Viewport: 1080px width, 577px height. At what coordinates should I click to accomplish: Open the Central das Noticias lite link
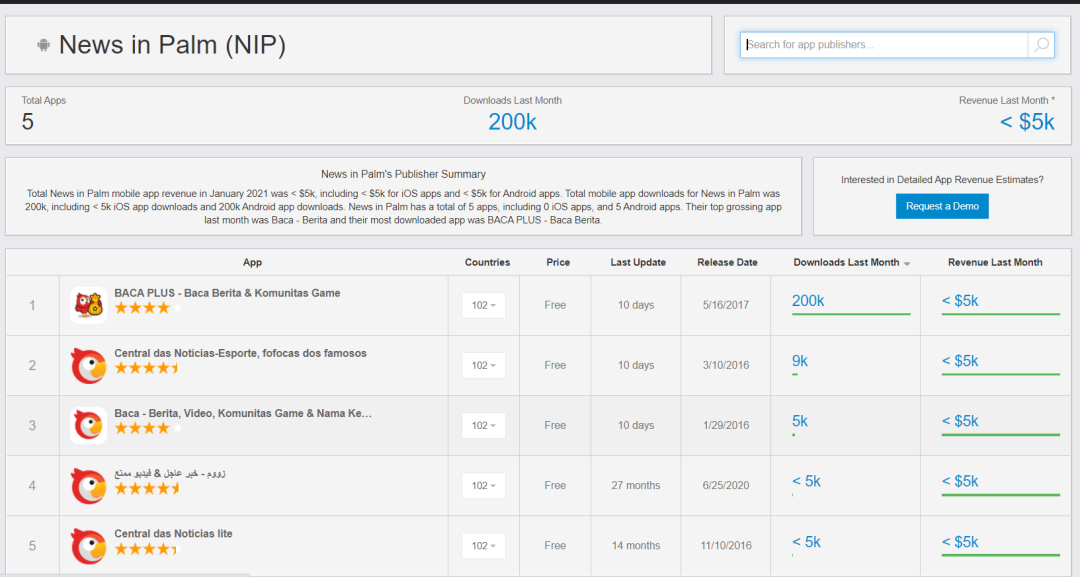[x=173, y=534]
